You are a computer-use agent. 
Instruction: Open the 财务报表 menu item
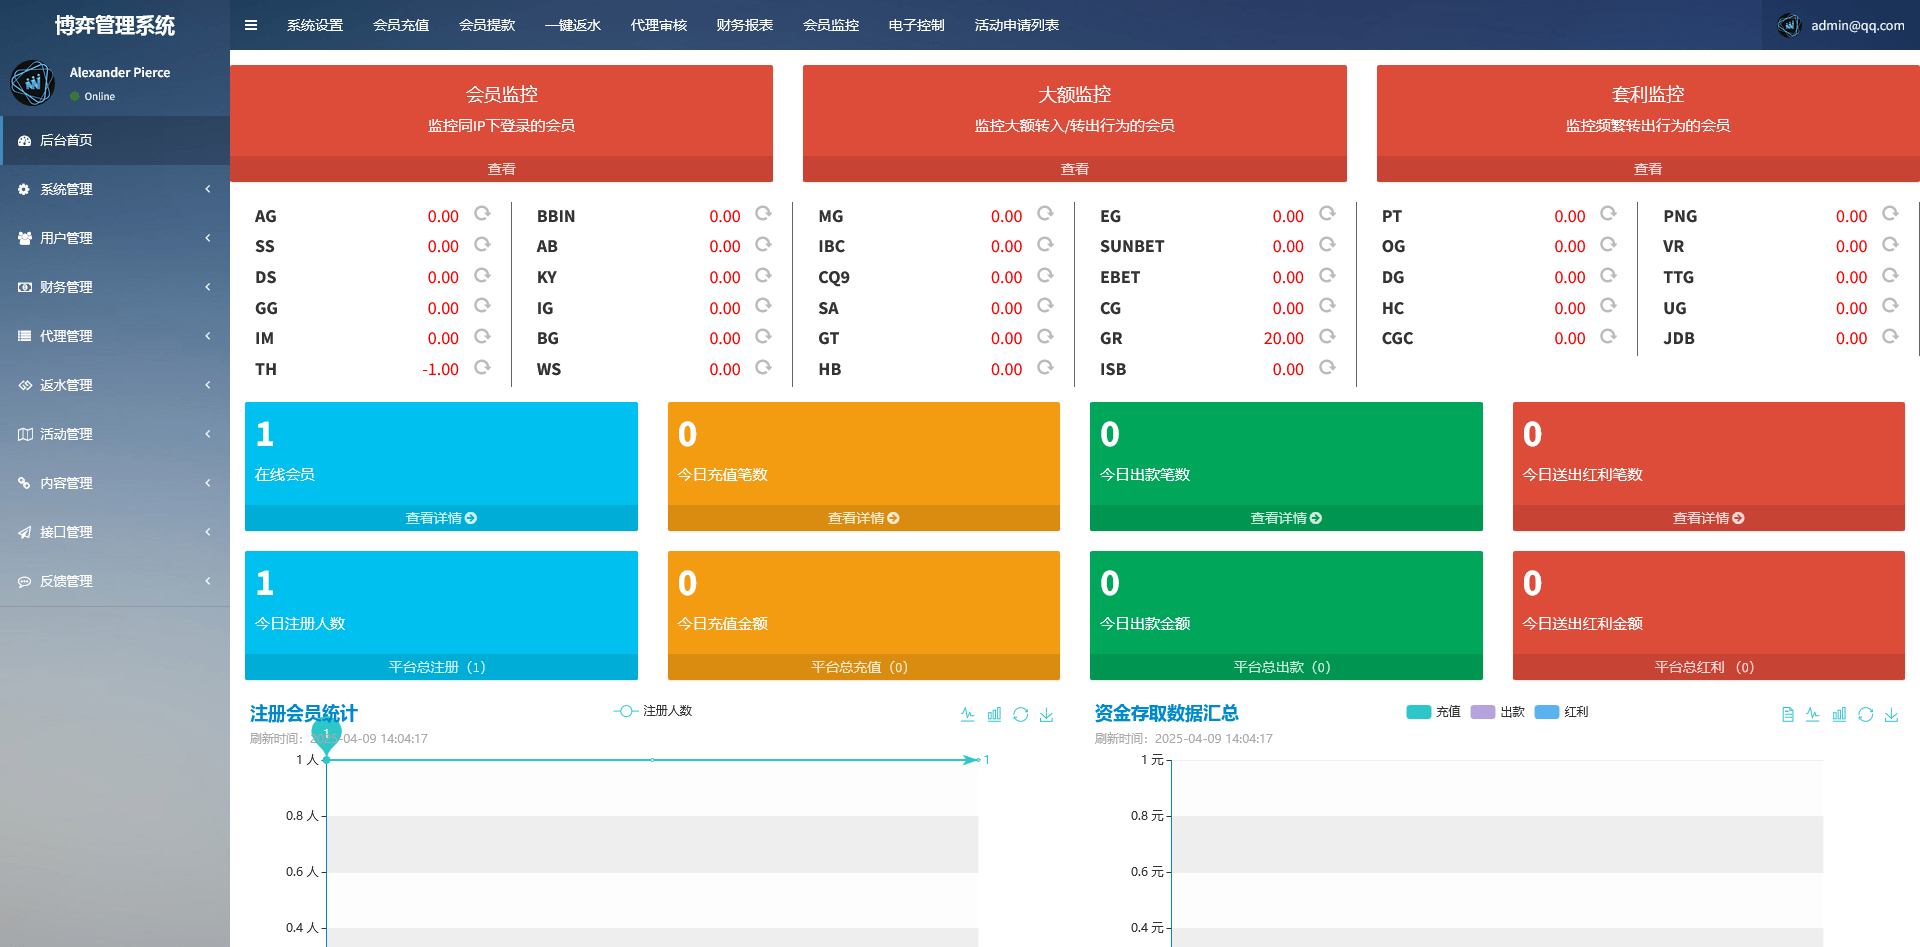point(744,25)
